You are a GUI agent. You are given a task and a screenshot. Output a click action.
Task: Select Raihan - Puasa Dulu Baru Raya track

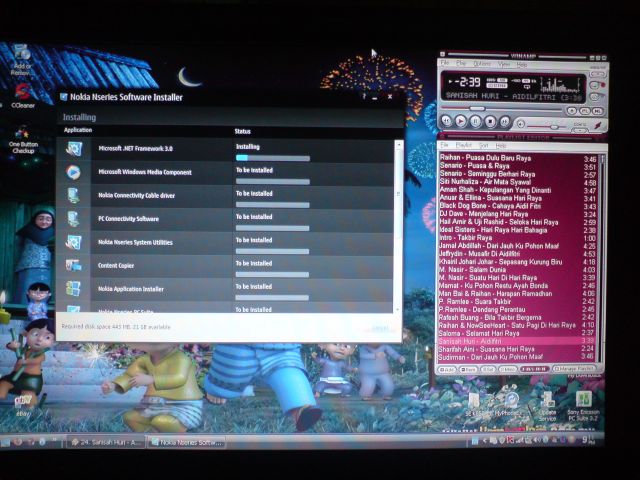[518, 158]
